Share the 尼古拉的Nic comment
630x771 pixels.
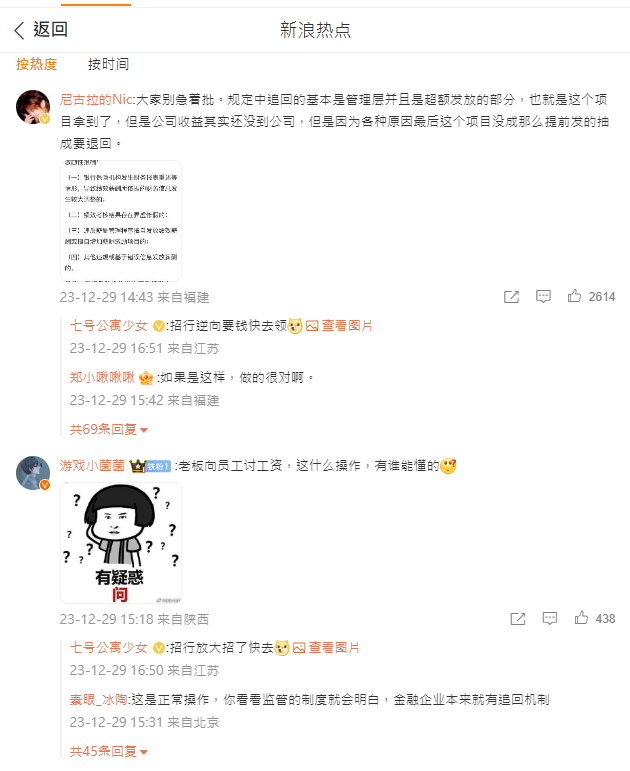pos(511,297)
